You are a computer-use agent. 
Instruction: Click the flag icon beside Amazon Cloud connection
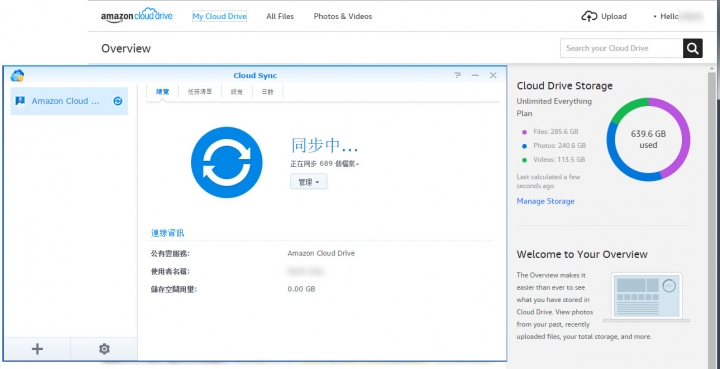20,101
